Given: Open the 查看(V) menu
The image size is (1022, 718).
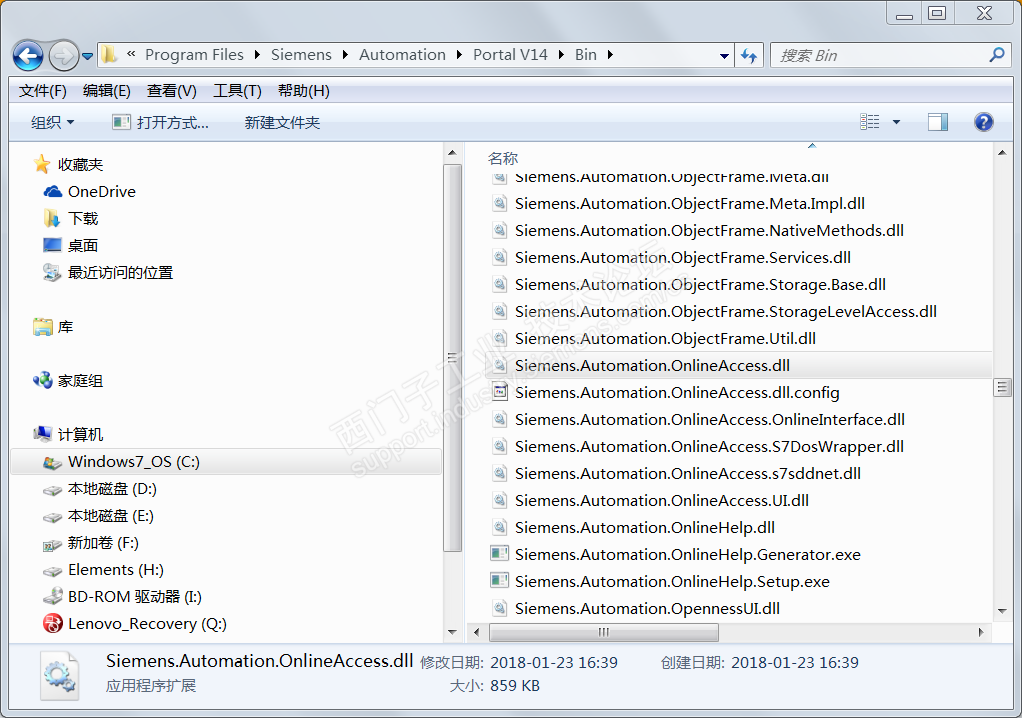Looking at the screenshot, I should pyautogui.click(x=171, y=91).
